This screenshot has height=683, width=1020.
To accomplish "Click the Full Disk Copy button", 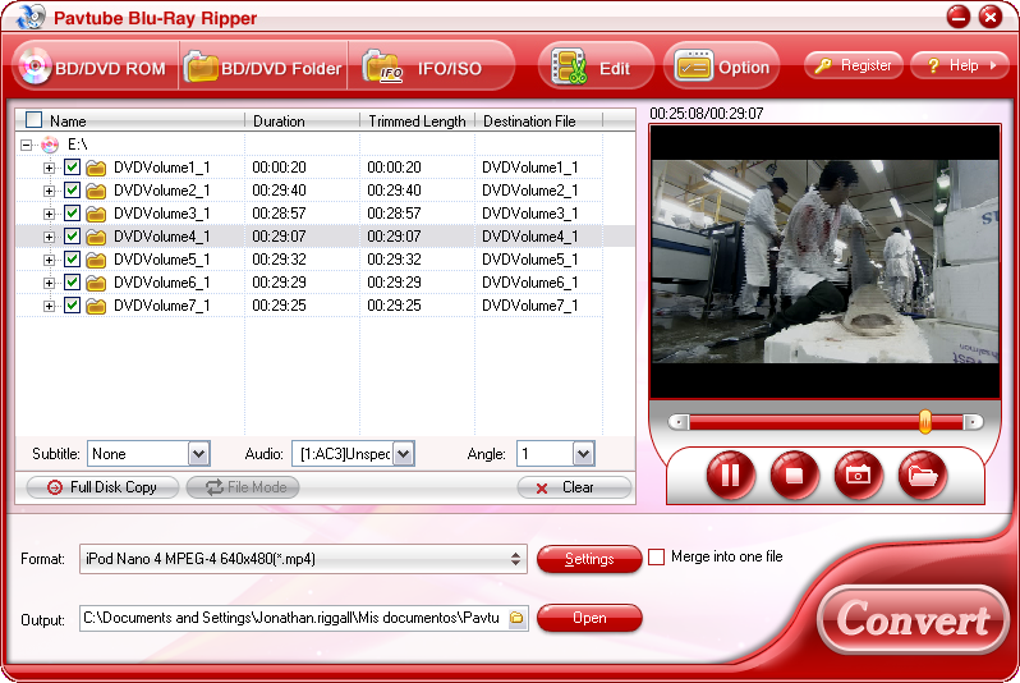I will coord(102,487).
